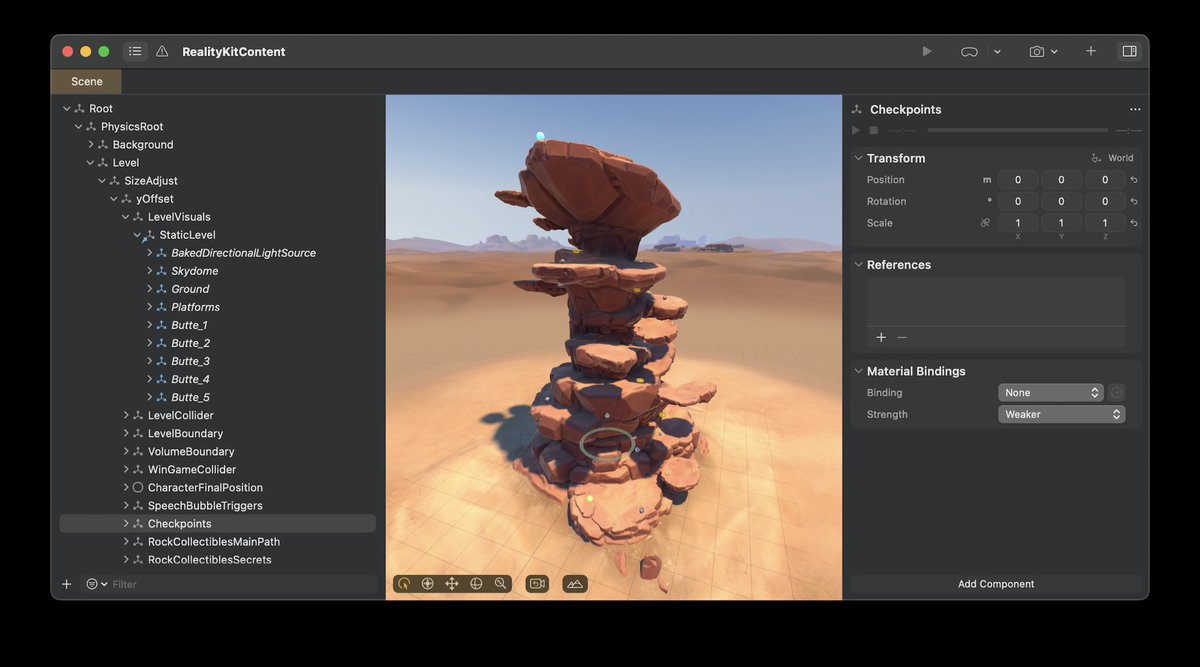Reset the Scale values arrow

tap(1134, 223)
